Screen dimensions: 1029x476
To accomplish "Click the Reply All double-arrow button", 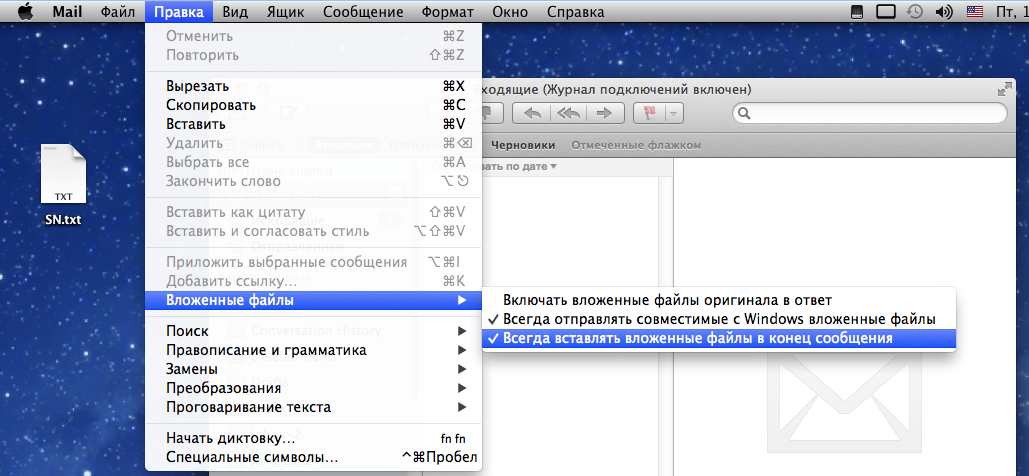I will tap(568, 113).
